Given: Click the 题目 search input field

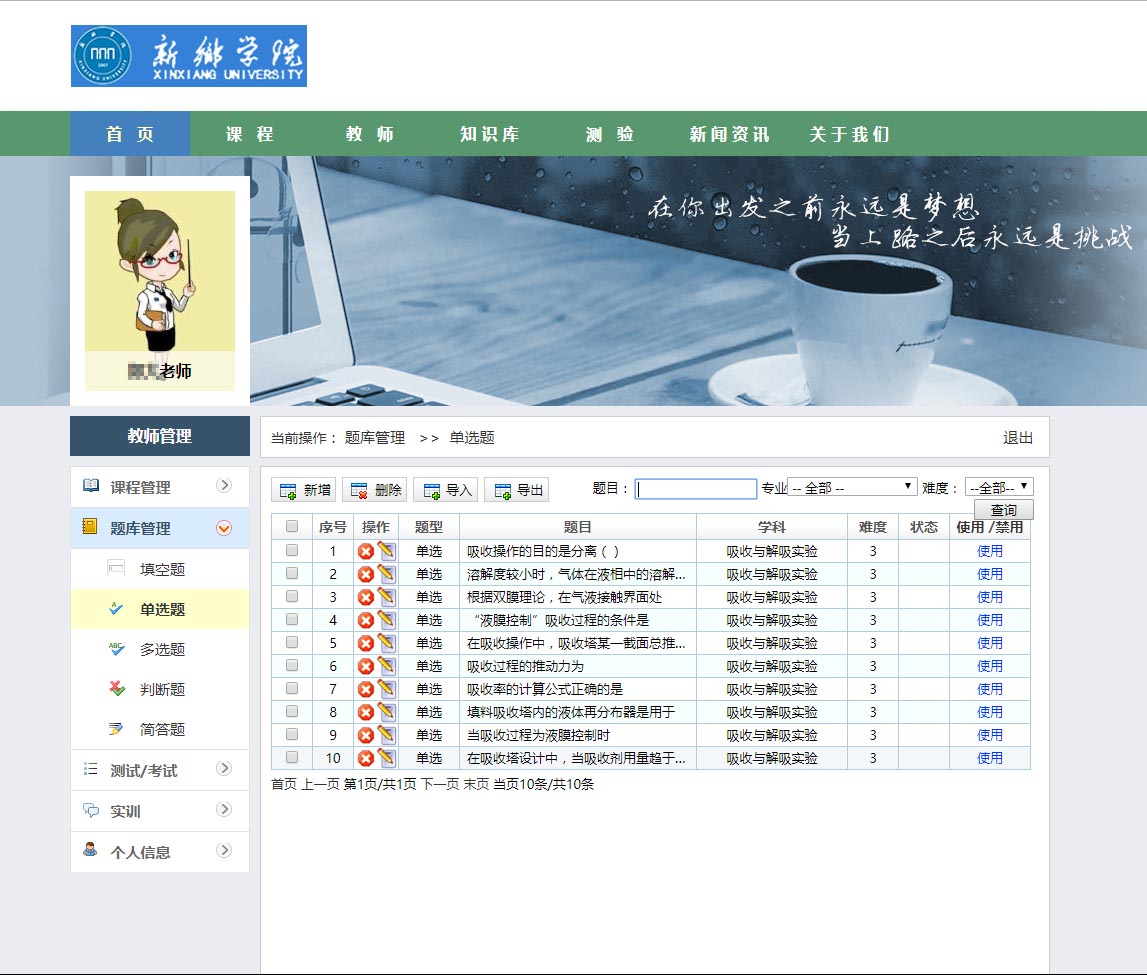Looking at the screenshot, I should coord(696,489).
